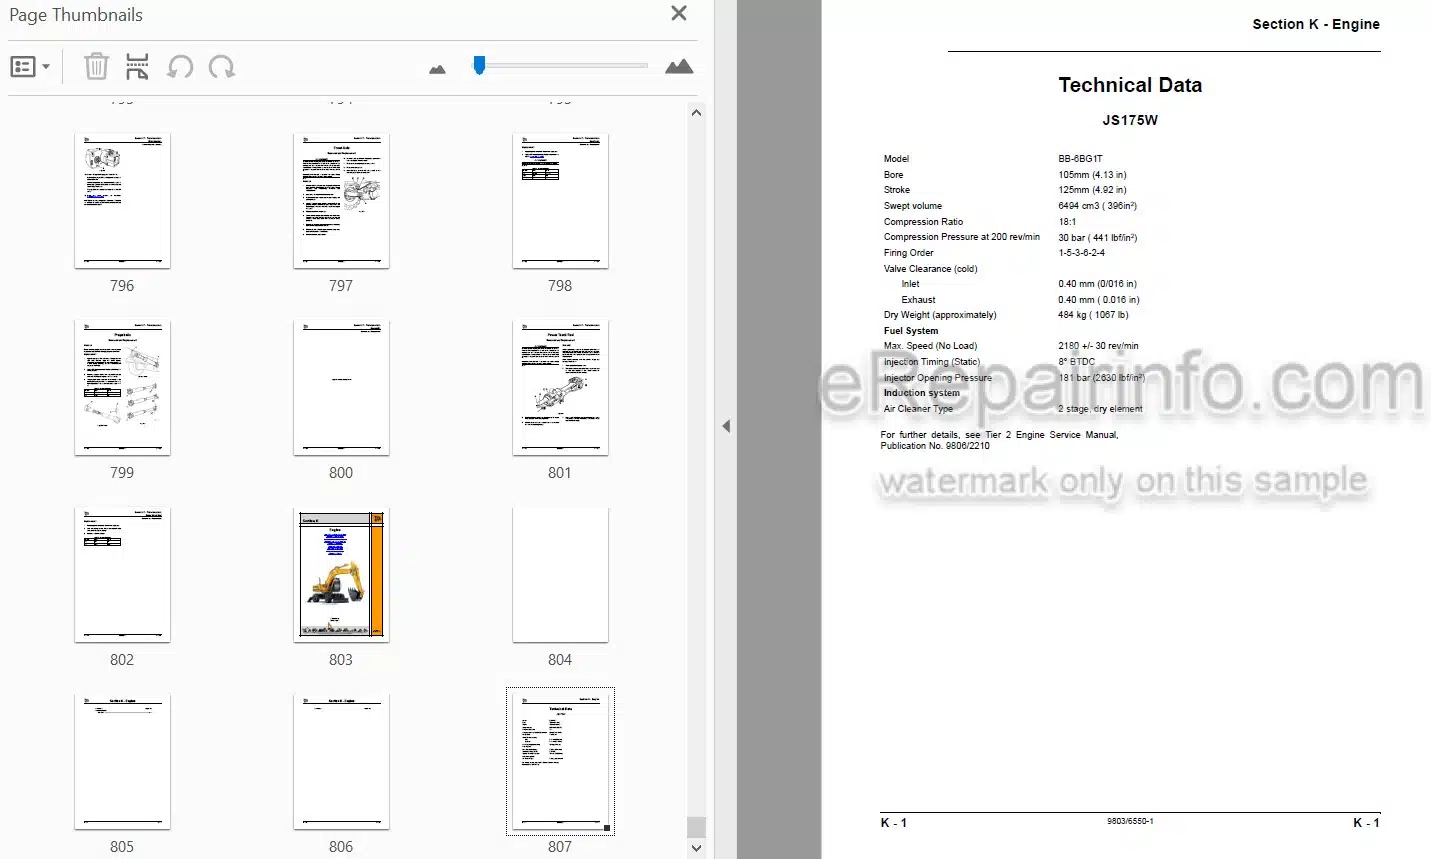
Task: Select page 805 thumbnail
Action: coord(122,762)
